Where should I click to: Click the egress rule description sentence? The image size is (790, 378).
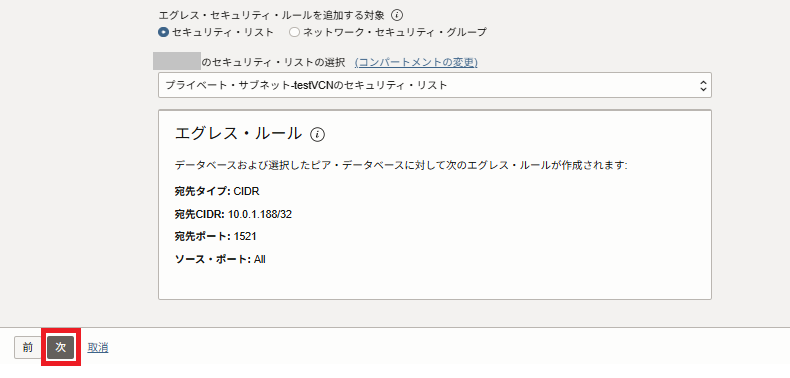401,165
